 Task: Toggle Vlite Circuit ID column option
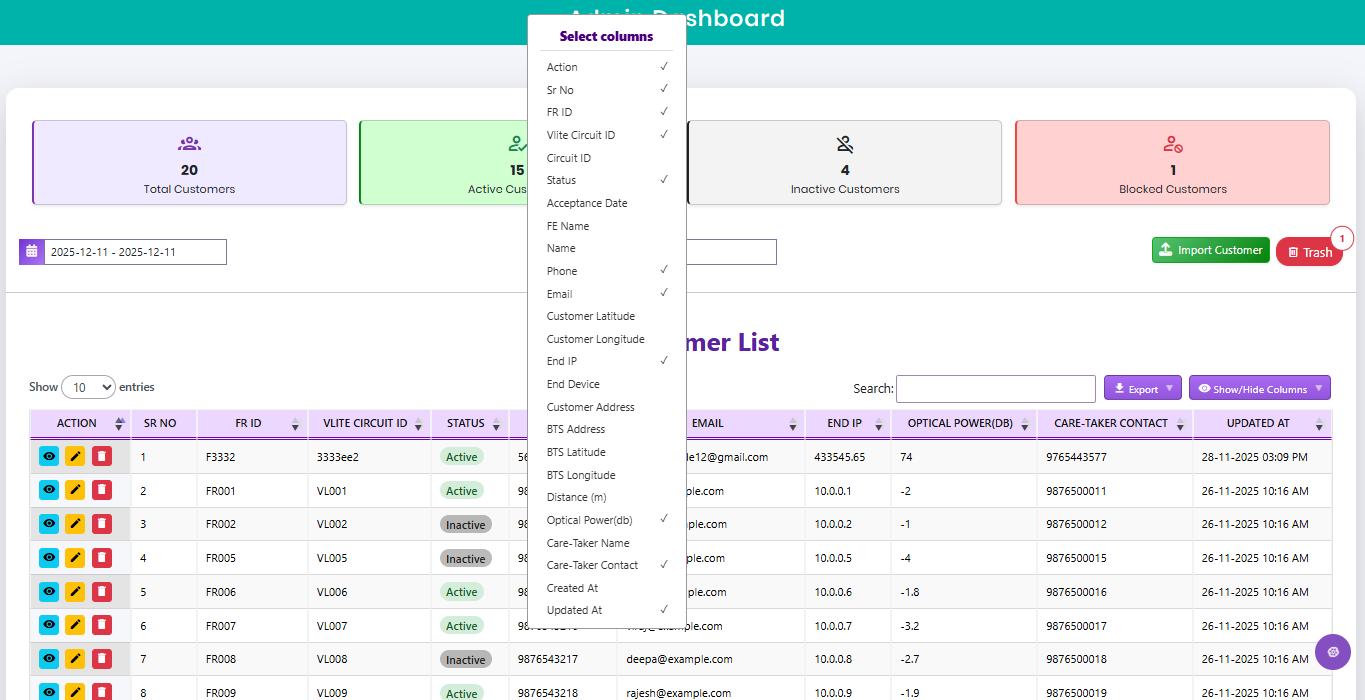click(607, 135)
